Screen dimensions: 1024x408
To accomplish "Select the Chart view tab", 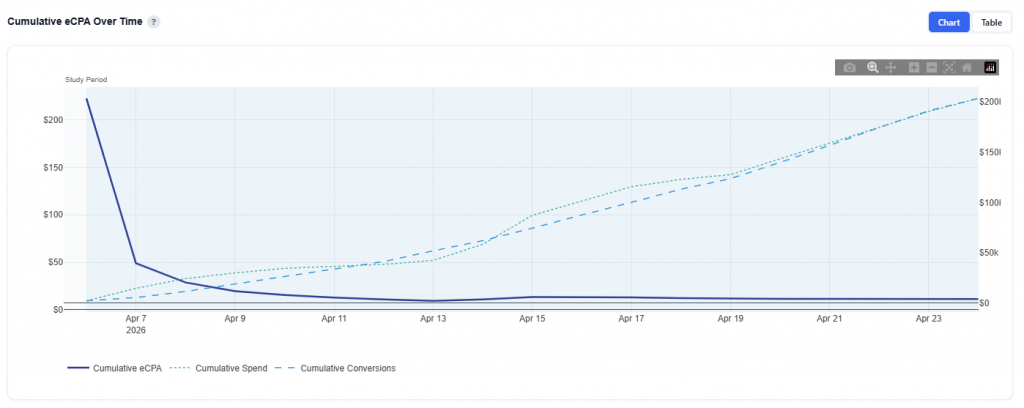I will (949, 22).
